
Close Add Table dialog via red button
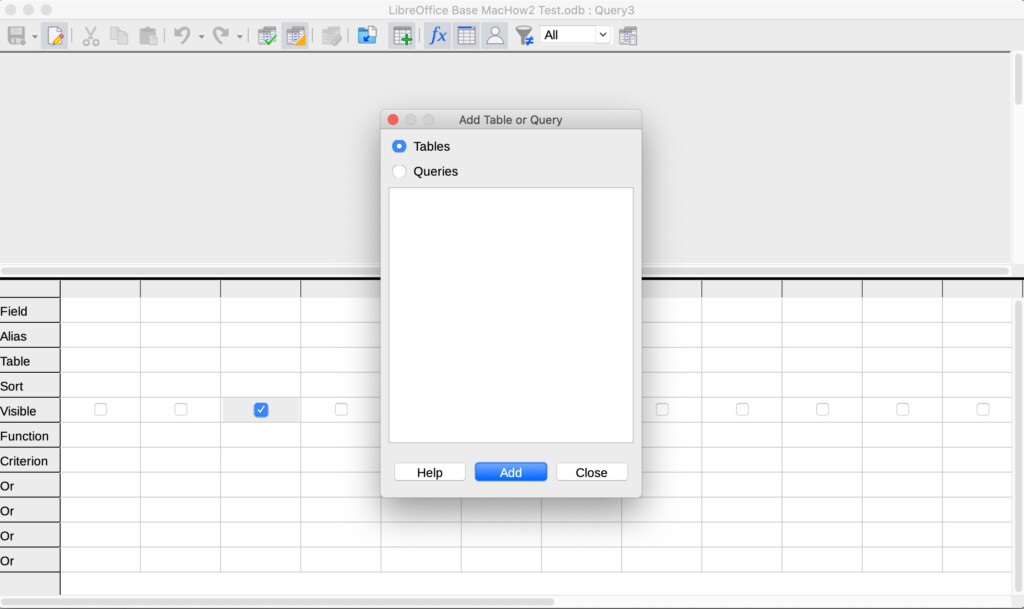point(393,119)
